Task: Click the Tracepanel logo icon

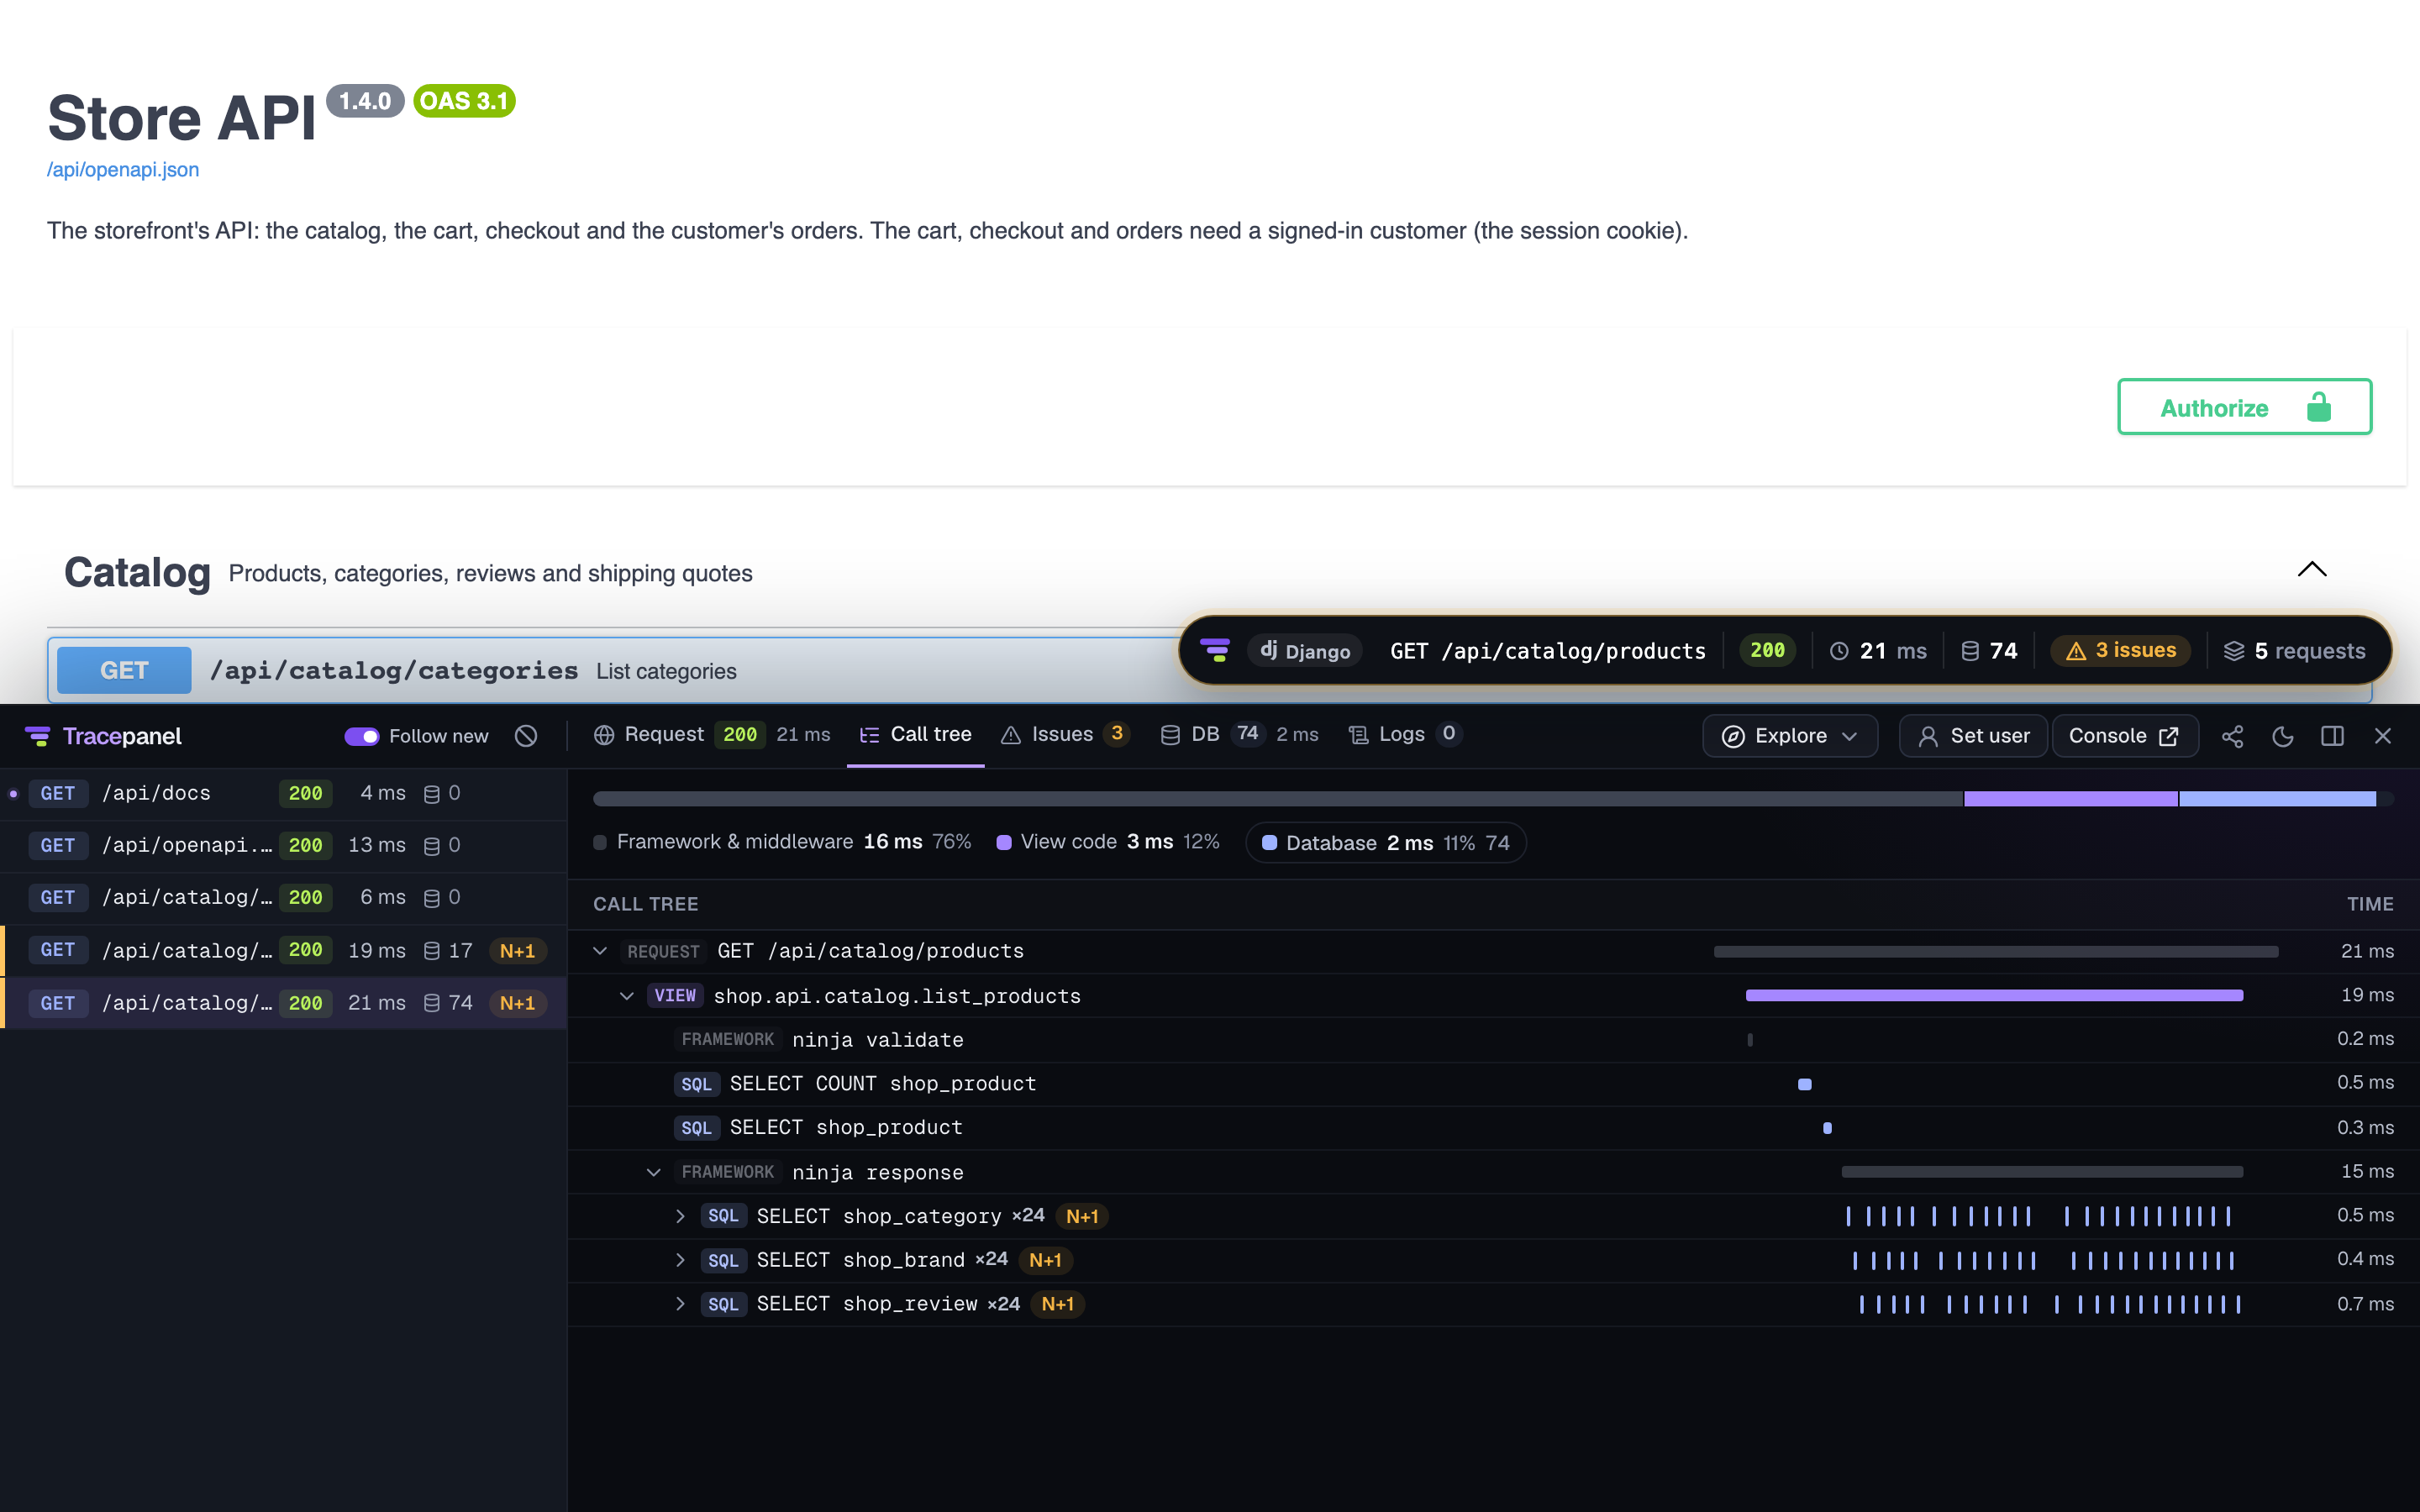Action: click(x=38, y=736)
